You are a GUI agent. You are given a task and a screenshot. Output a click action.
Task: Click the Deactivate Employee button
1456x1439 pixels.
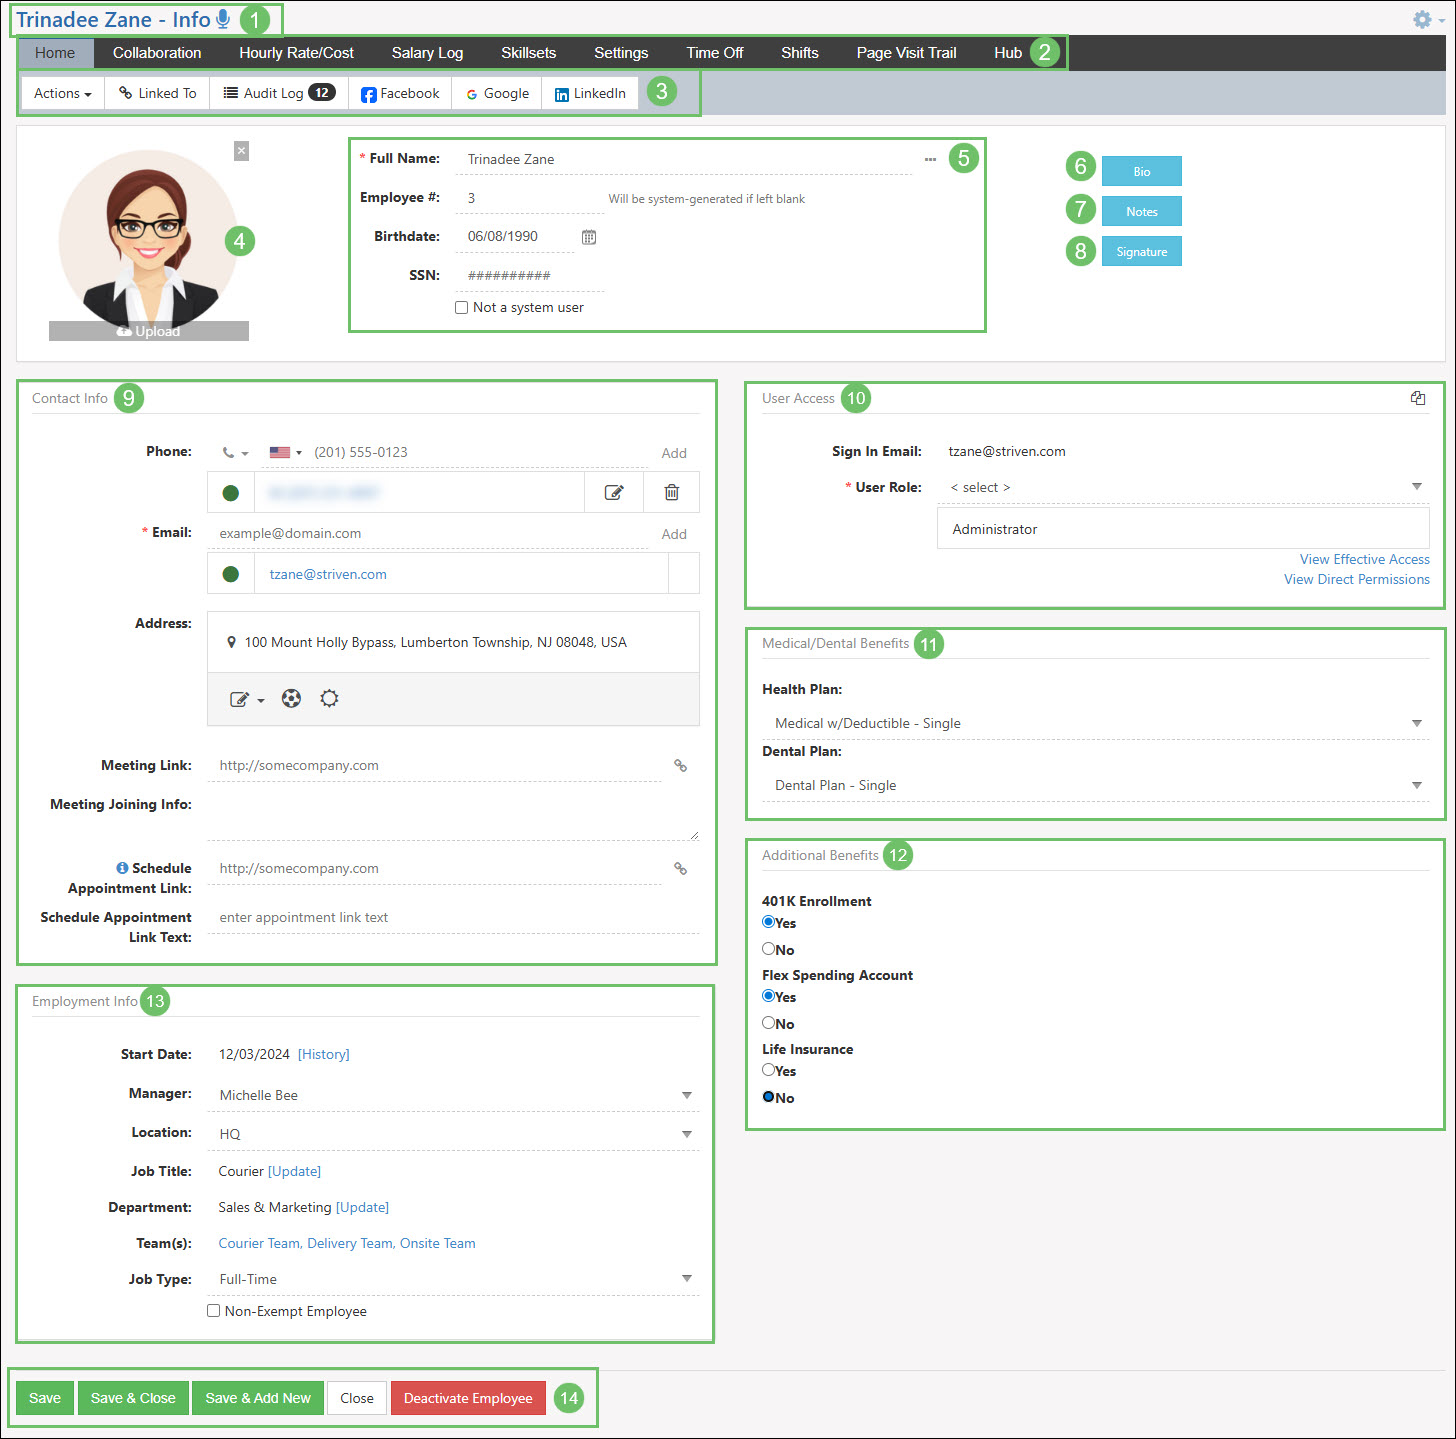tap(468, 1398)
